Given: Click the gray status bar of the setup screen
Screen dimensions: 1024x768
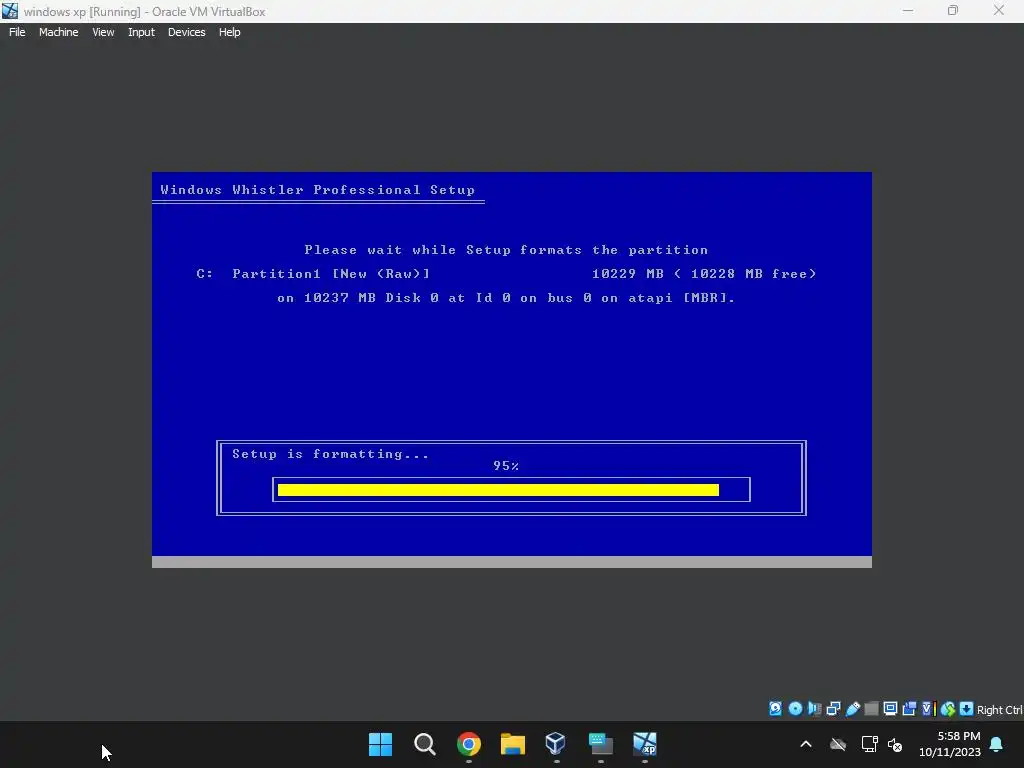Looking at the screenshot, I should click(x=511, y=562).
